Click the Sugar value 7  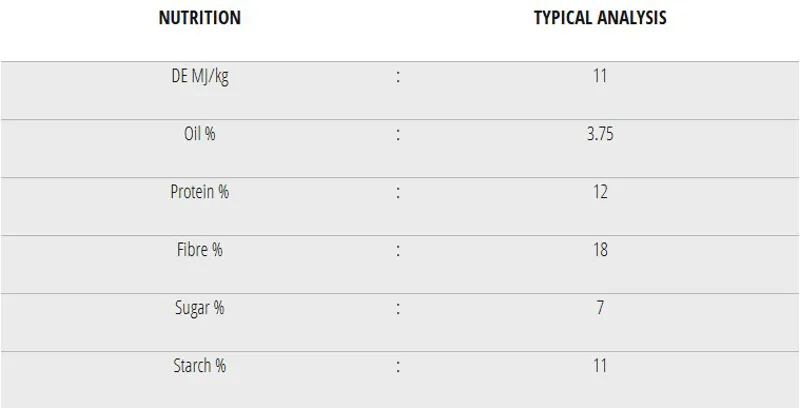(600, 308)
